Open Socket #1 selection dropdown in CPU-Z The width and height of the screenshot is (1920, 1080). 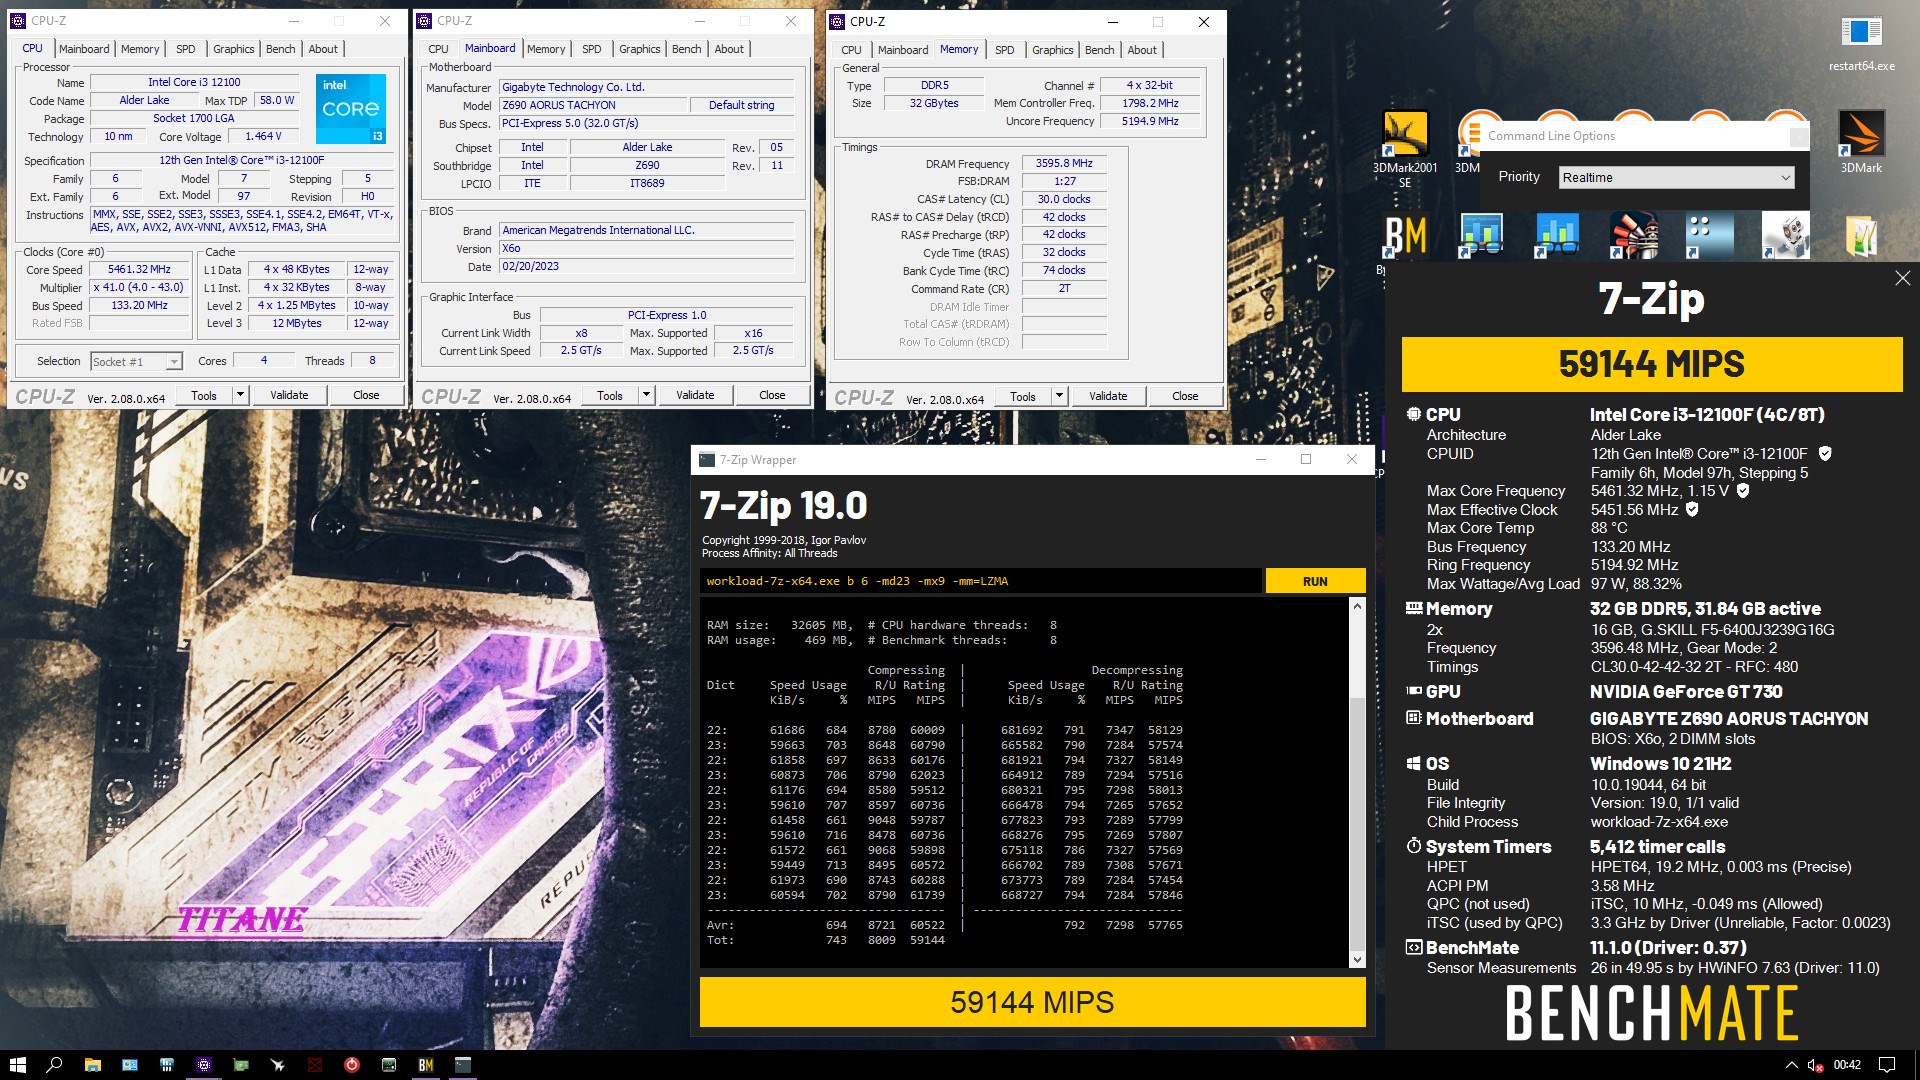tap(136, 362)
